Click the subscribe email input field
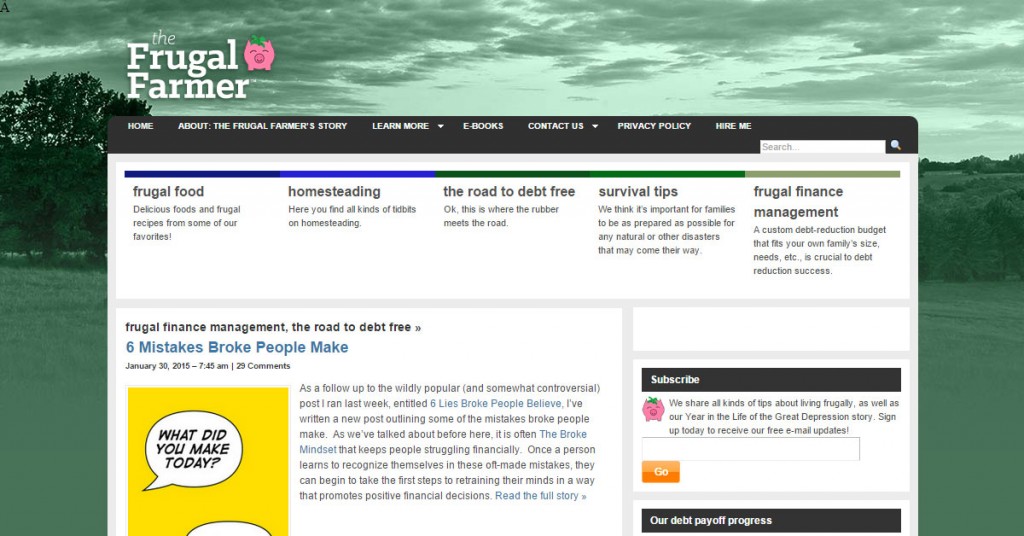 point(750,449)
